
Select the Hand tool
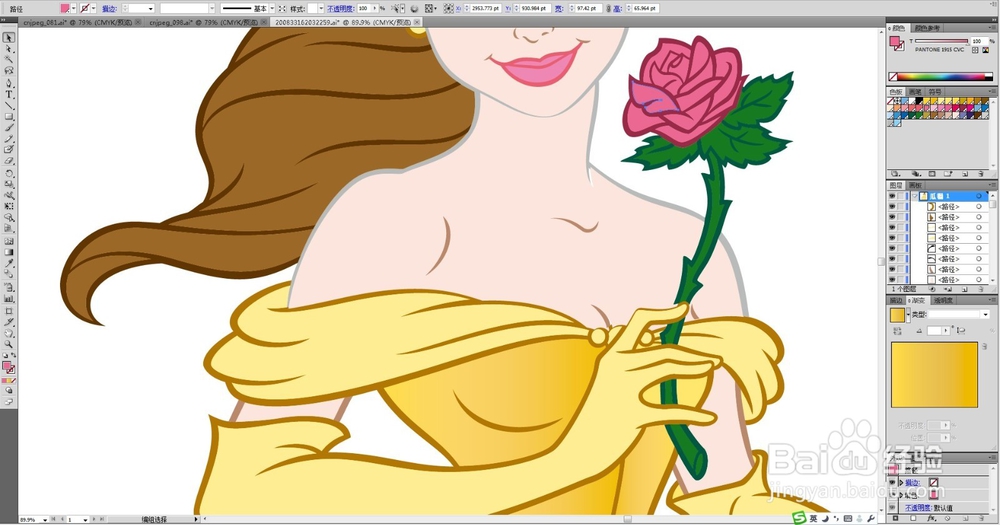point(9,333)
